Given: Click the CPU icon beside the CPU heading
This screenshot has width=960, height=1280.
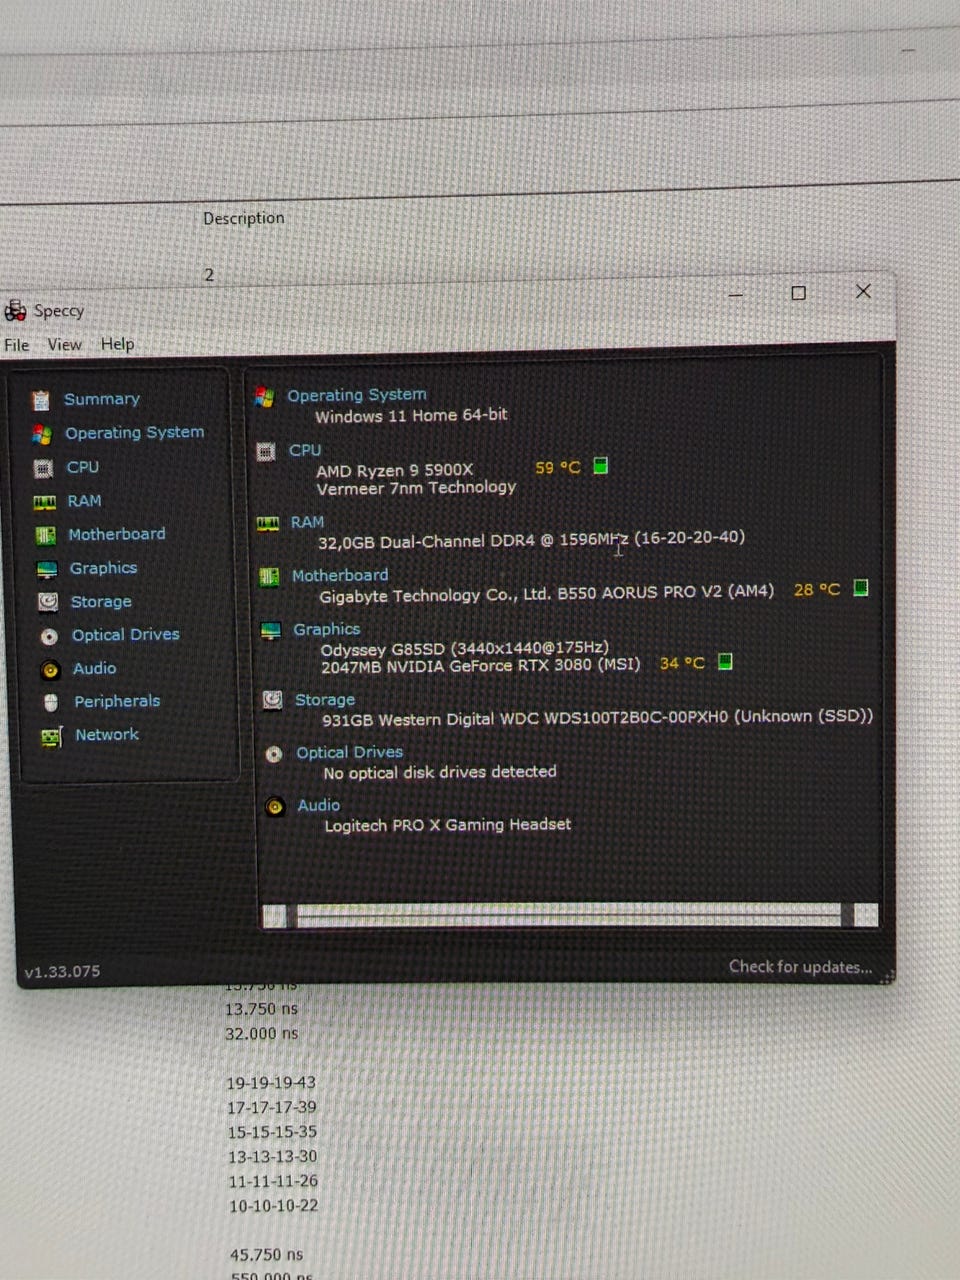Looking at the screenshot, I should (266, 452).
